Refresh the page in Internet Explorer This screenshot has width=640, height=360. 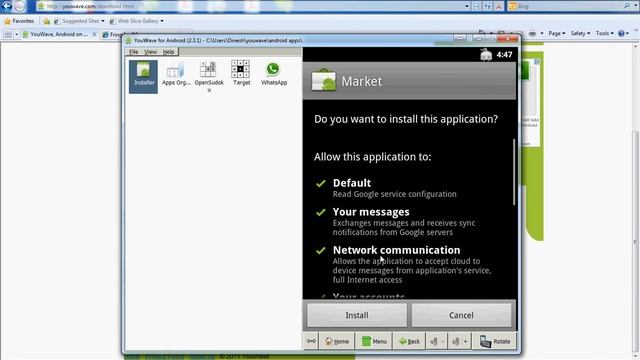click(x=488, y=6)
